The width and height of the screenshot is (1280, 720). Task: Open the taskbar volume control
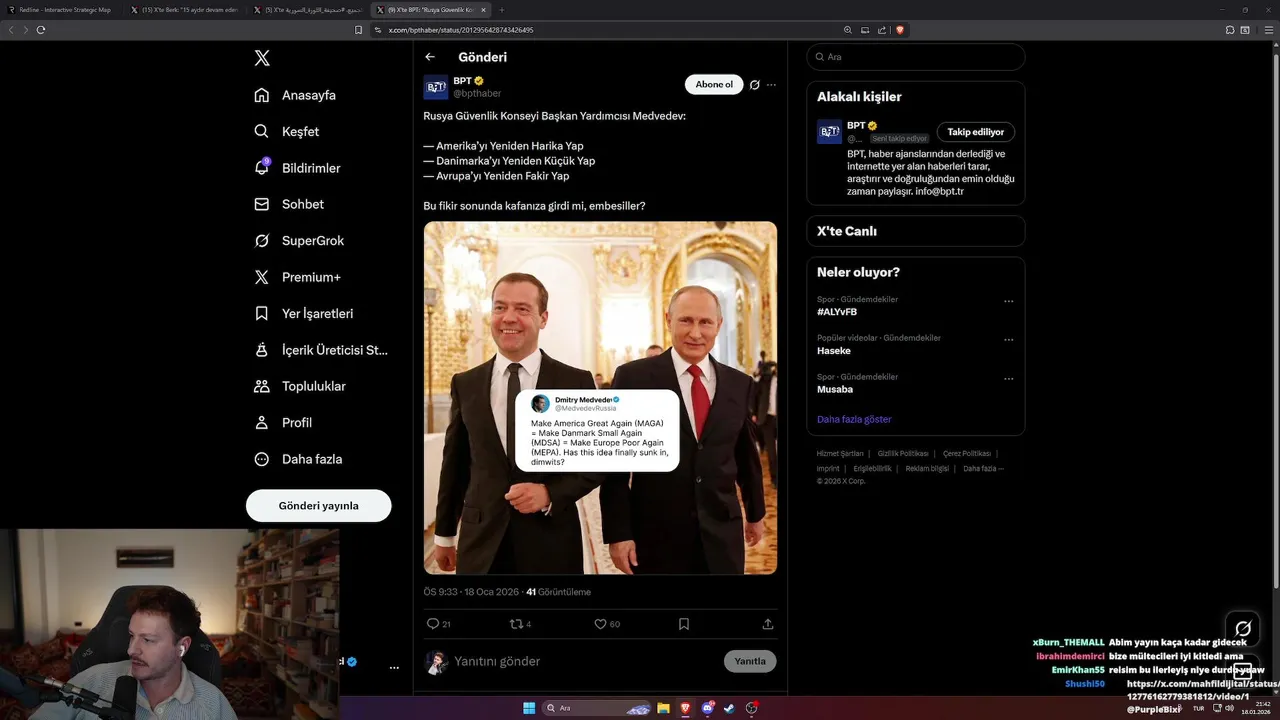tap(1229, 708)
